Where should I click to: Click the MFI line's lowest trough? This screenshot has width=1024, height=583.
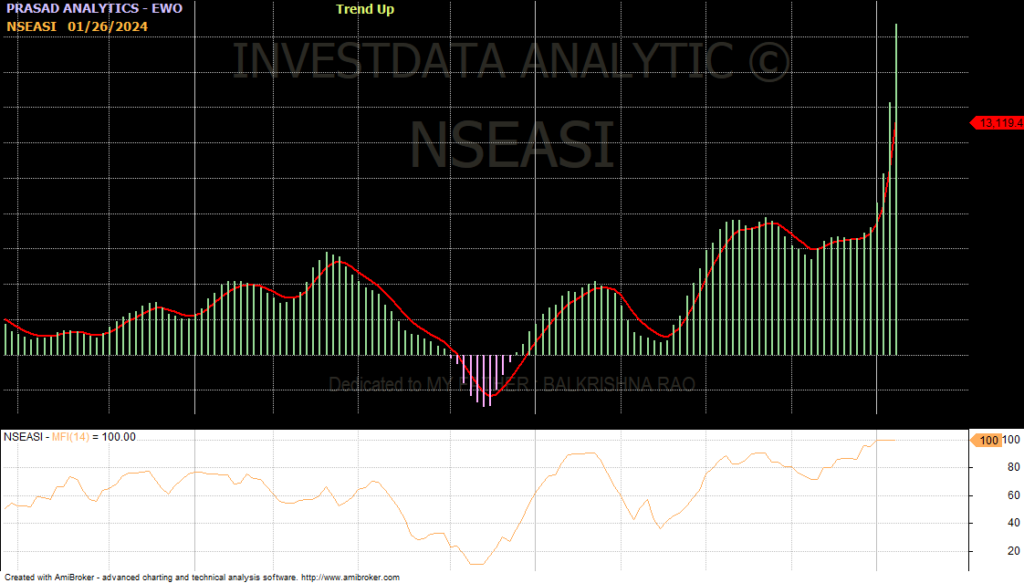475,565
